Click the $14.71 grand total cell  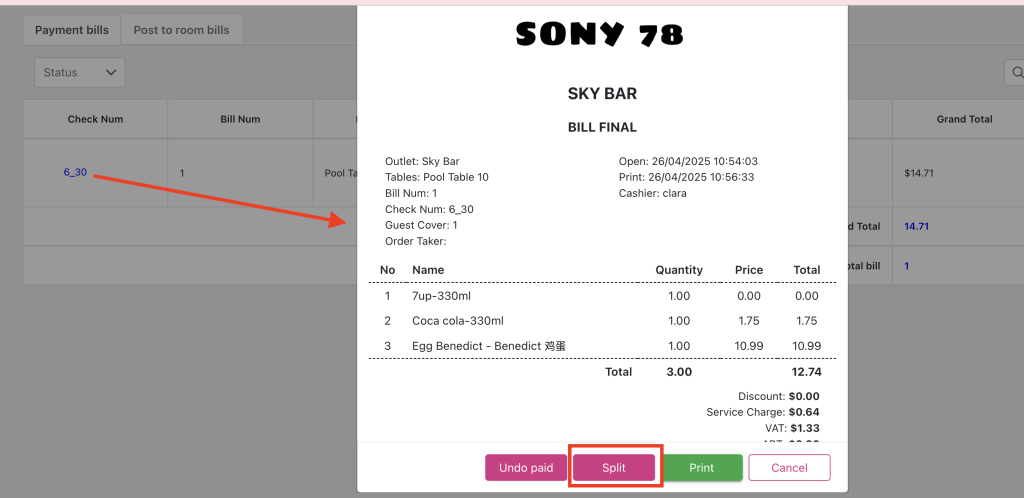click(x=918, y=173)
